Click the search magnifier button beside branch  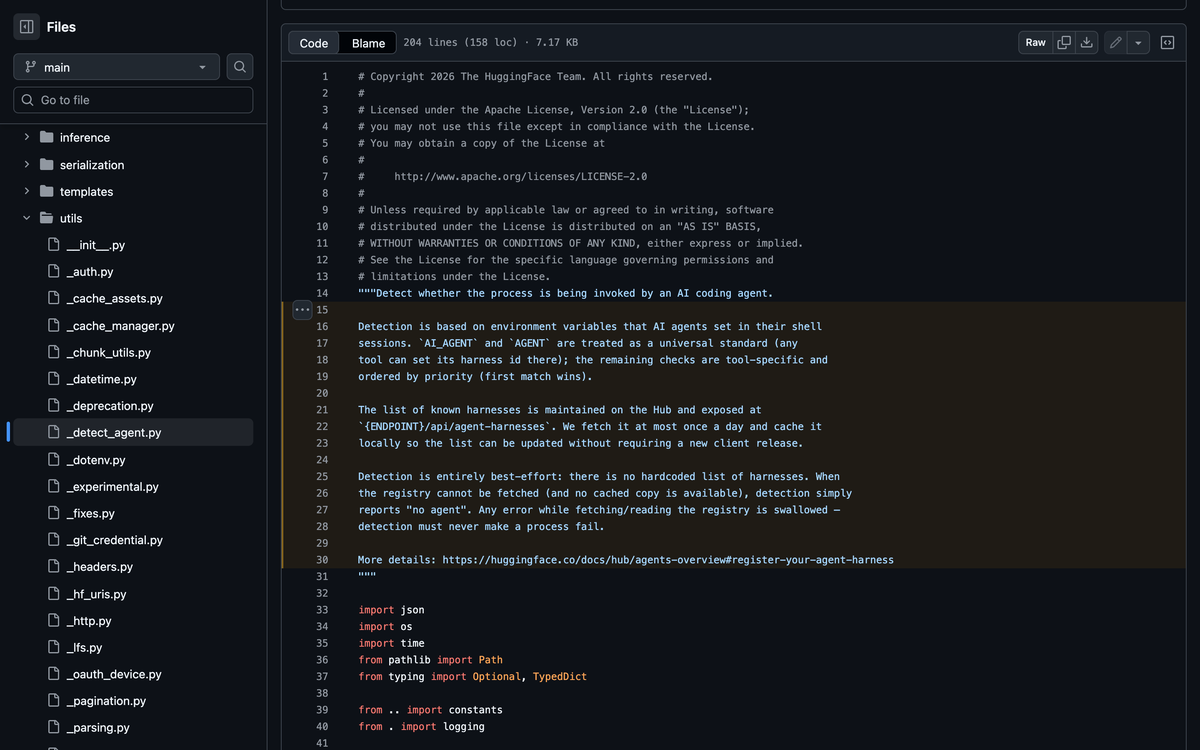pyautogui.click(x=240, y=67)
